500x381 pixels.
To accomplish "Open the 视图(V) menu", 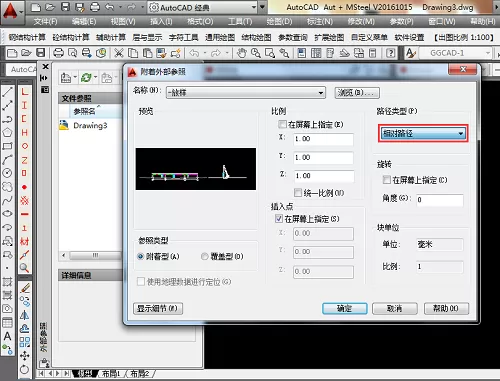I will (x=123, y=22).
